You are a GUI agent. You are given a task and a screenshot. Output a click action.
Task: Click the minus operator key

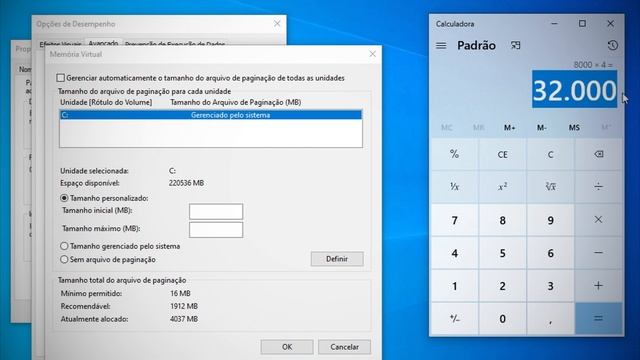(598, 253)
